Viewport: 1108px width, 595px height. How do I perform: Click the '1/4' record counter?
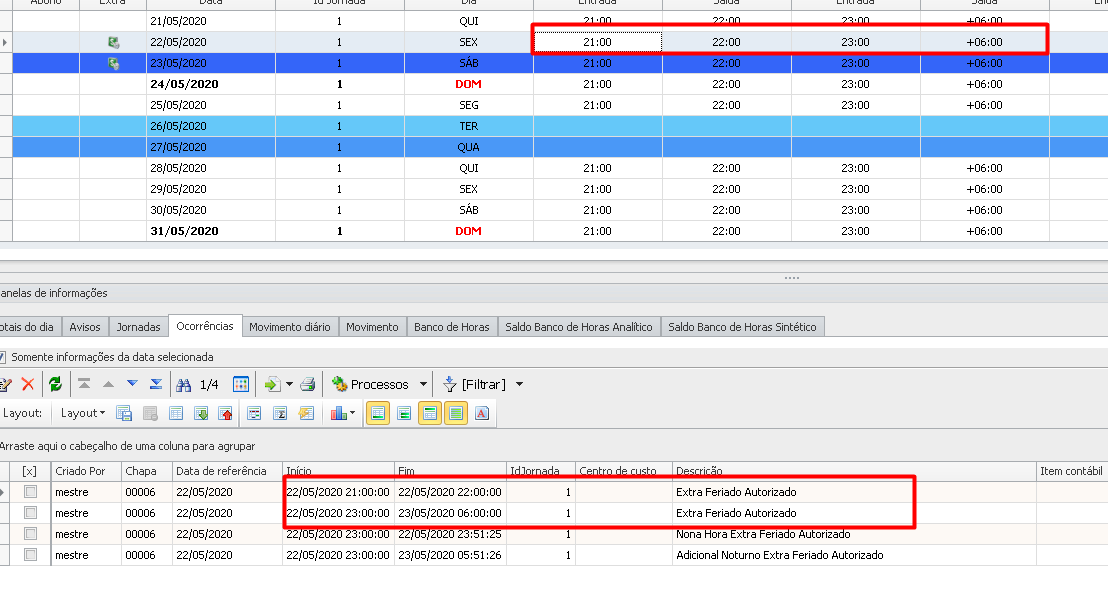pos(209,384)
